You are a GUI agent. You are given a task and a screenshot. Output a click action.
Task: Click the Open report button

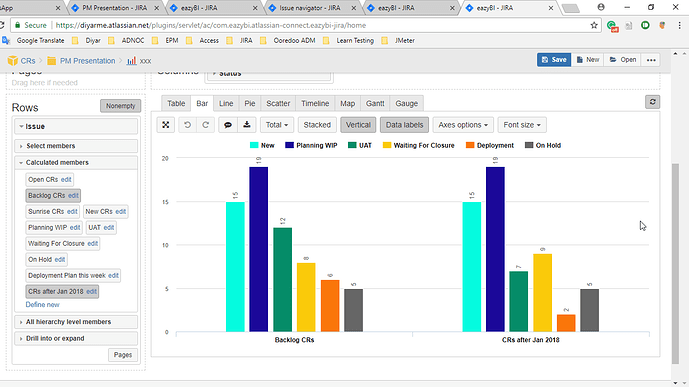623,60
